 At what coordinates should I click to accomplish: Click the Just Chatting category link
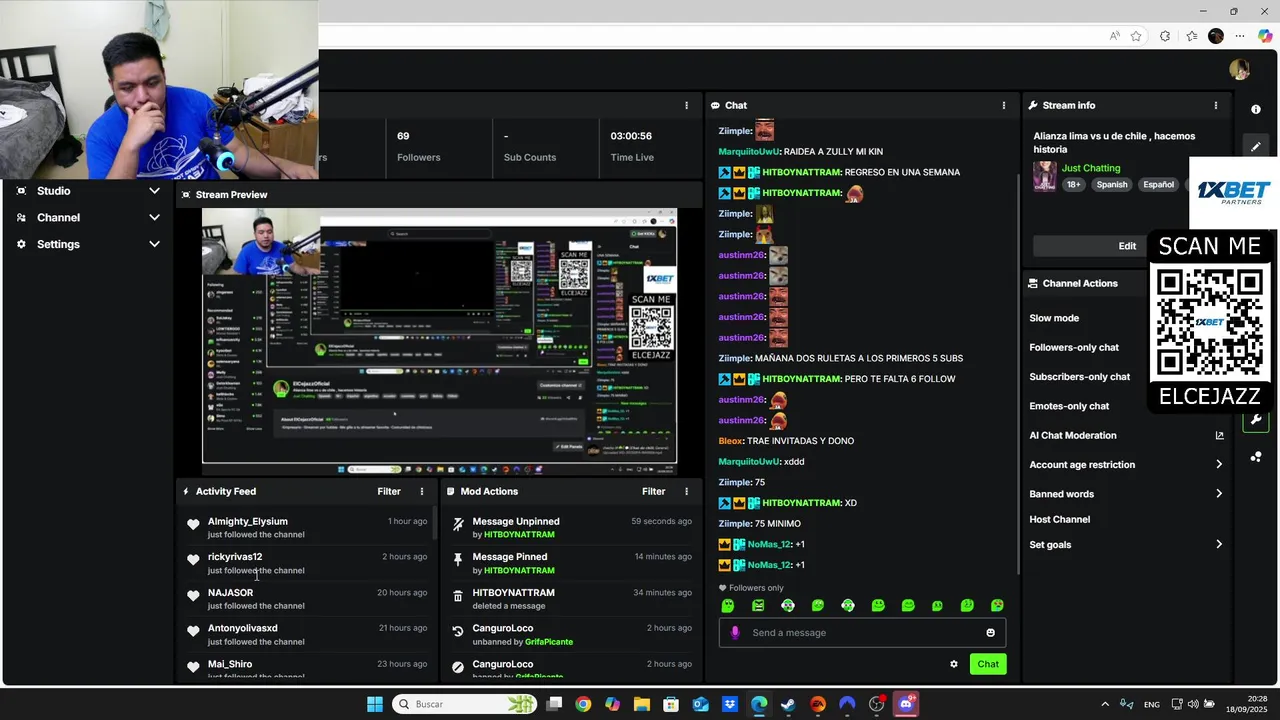tap(1091, 168)
